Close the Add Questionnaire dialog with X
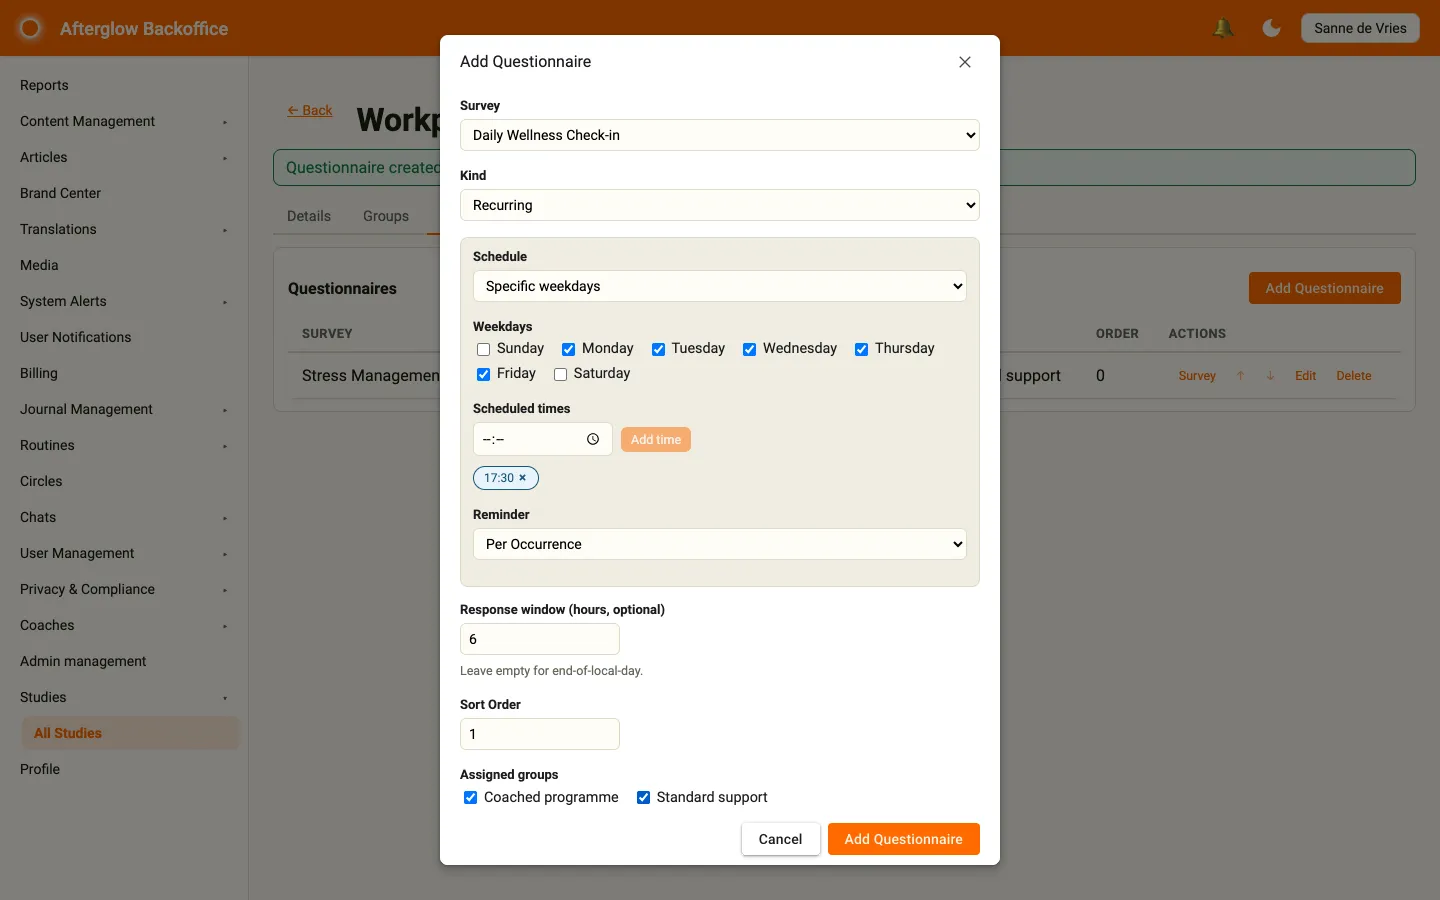Image resolution: width=1440 pixels, height=900 pixels. point(965,62)
